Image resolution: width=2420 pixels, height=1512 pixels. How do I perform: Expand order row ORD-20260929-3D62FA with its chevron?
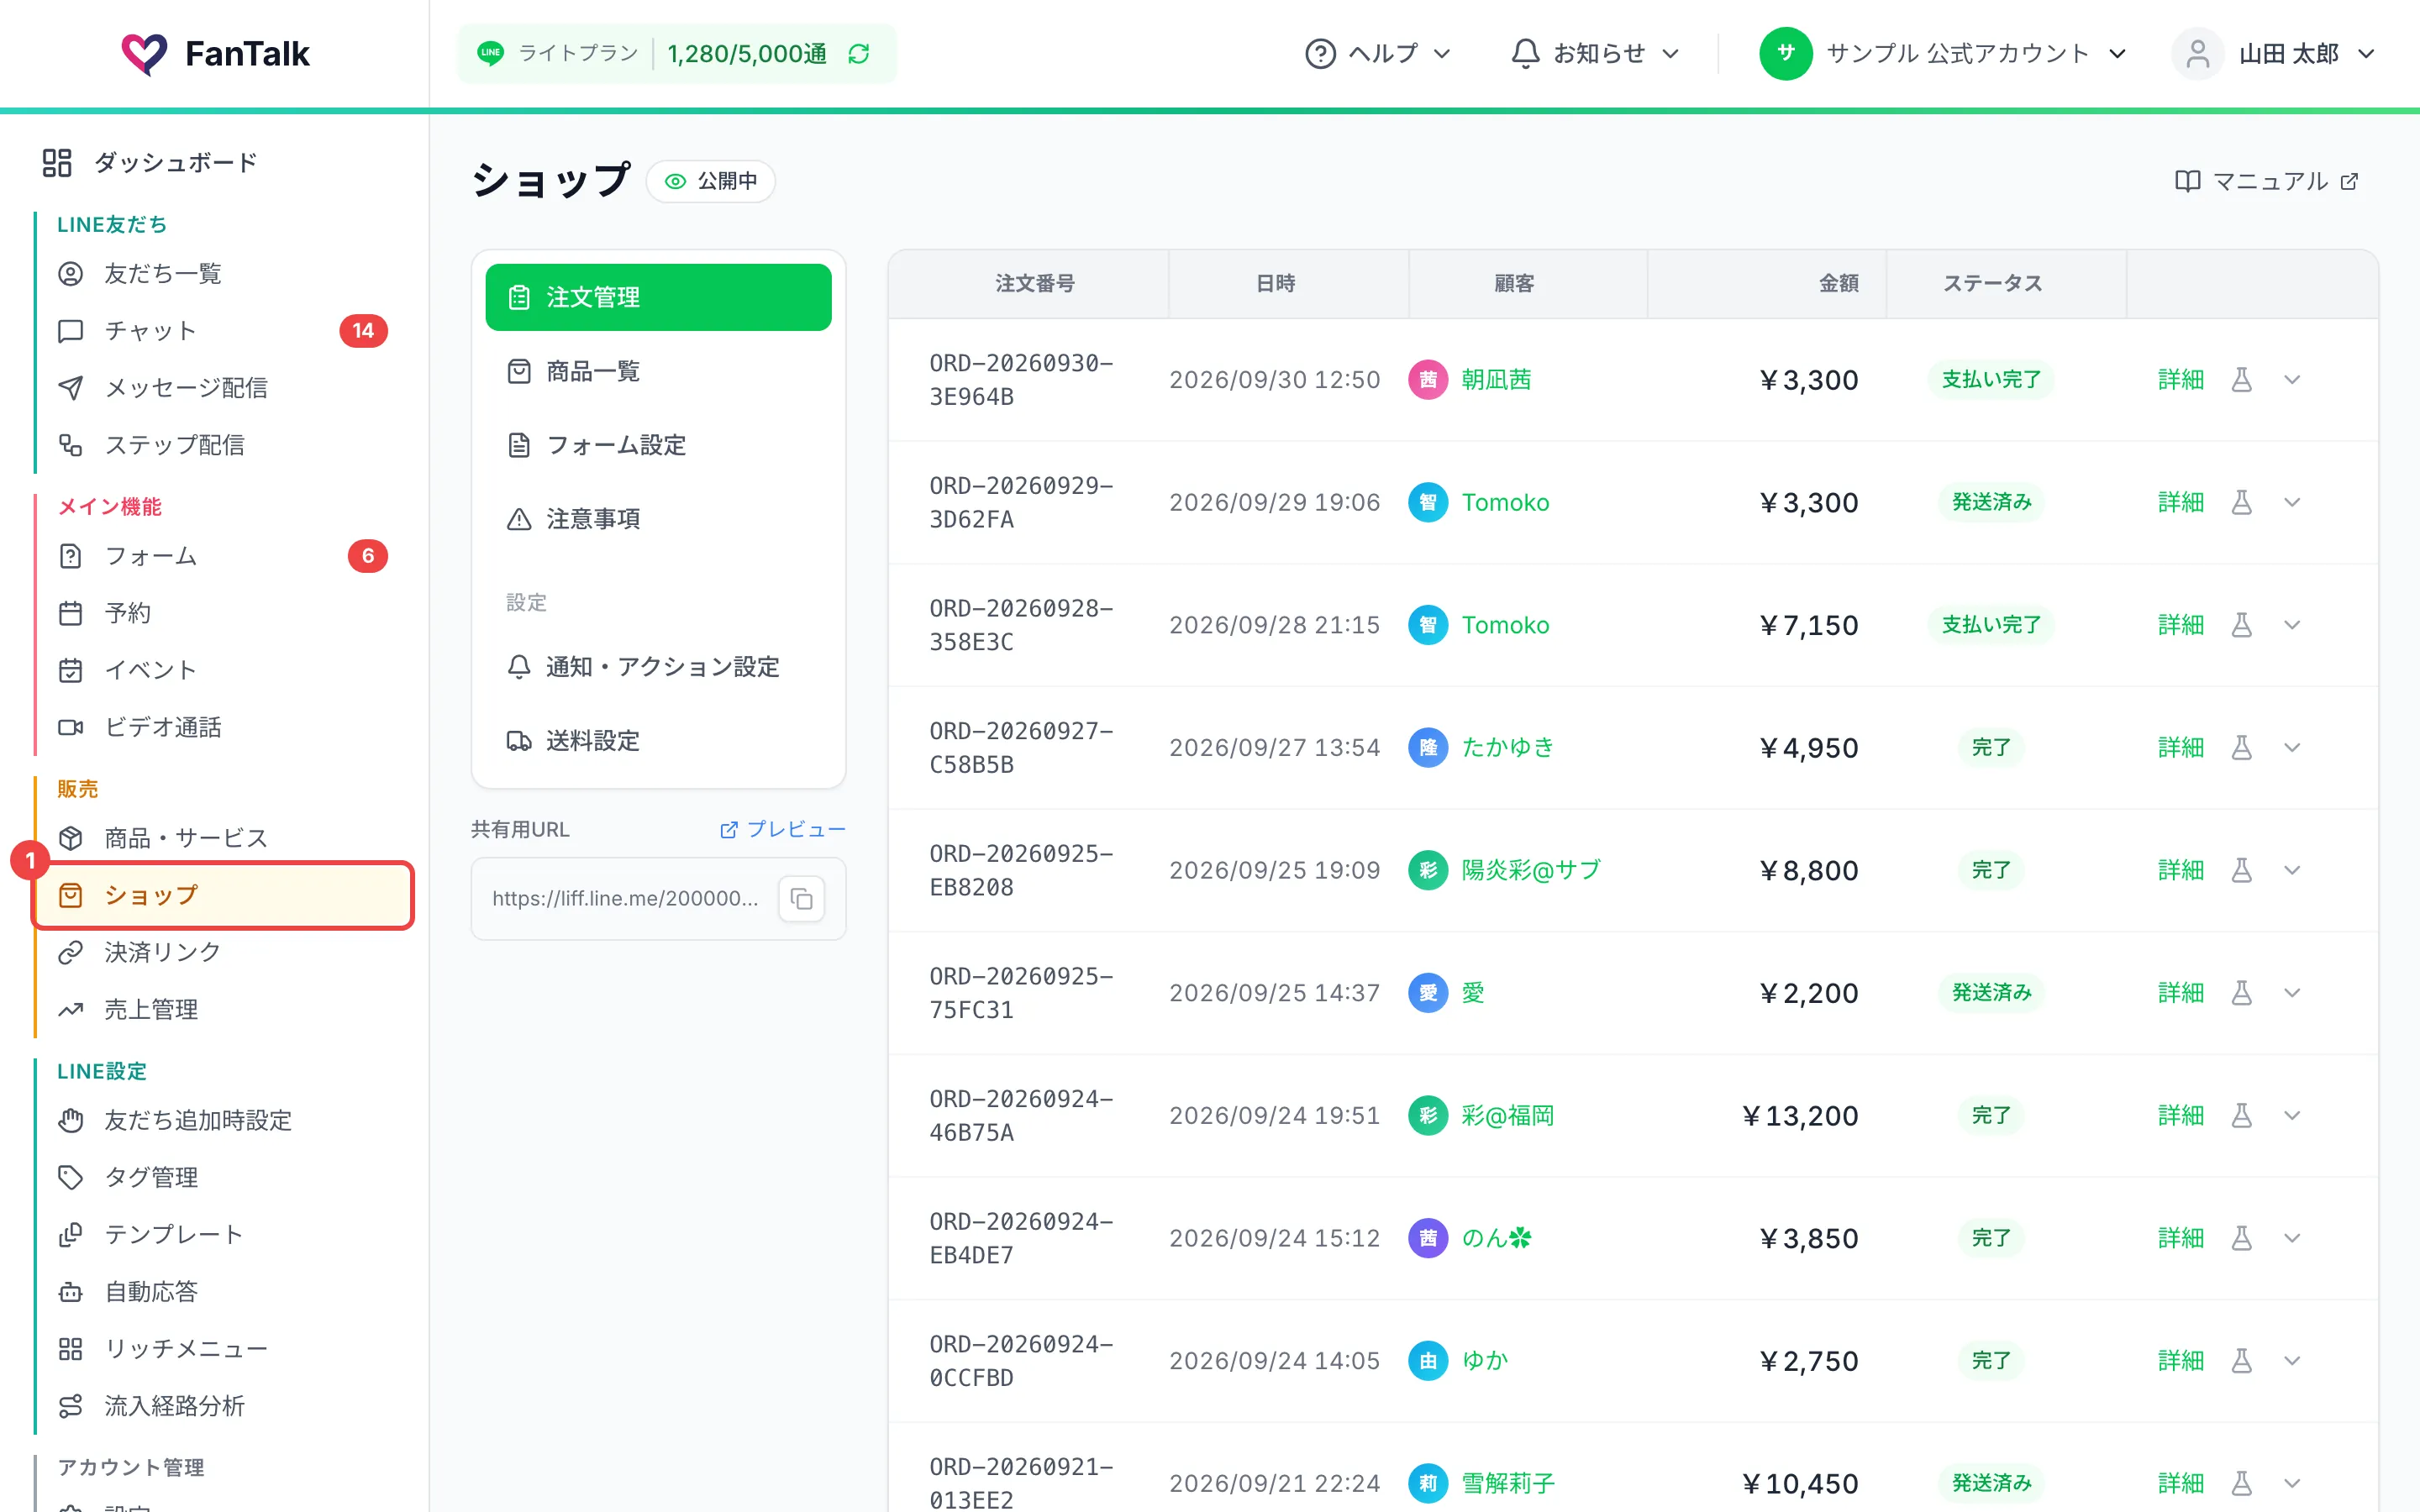2292,503
